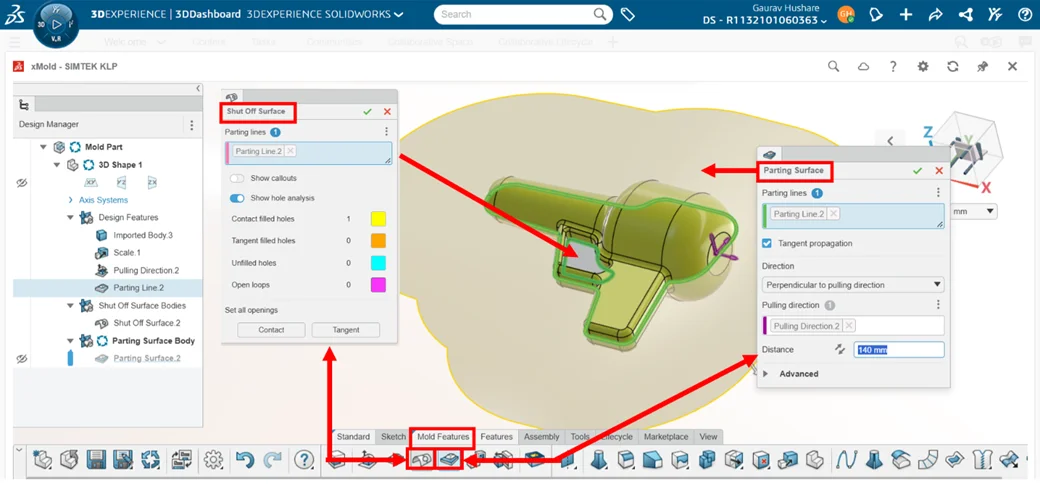The width and height of the screenshot is (1040, 484).
Task: Toggle Show hole analysis switch
Action: 237,198
